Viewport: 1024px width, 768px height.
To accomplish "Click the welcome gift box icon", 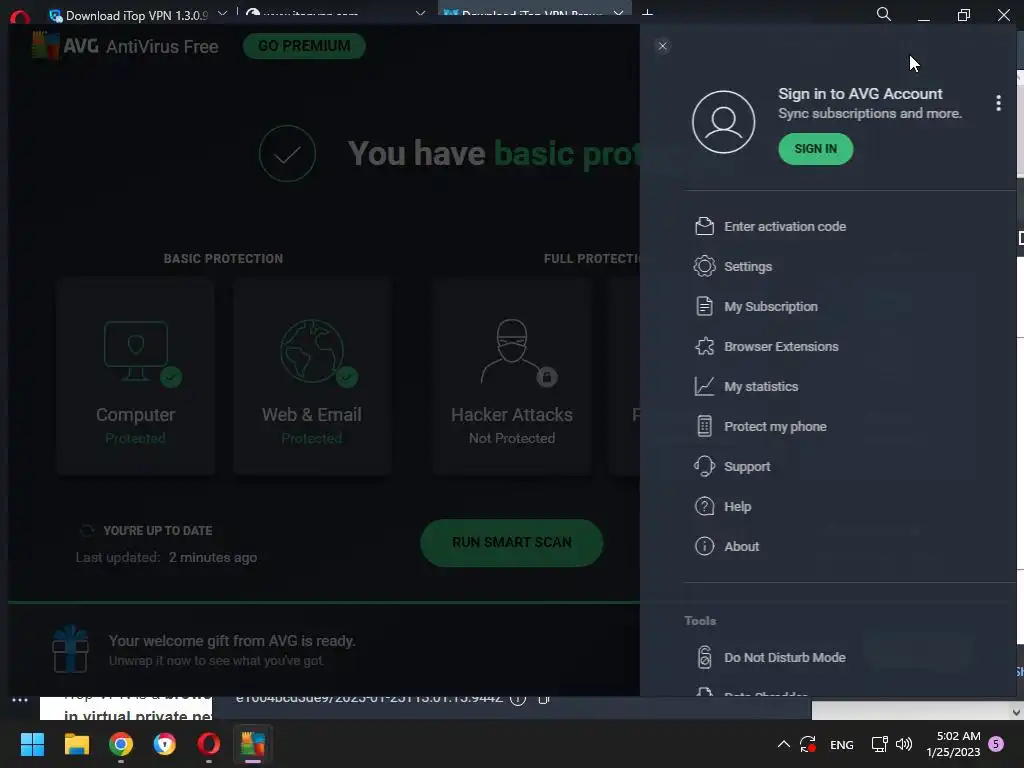I will pos(70,649).
